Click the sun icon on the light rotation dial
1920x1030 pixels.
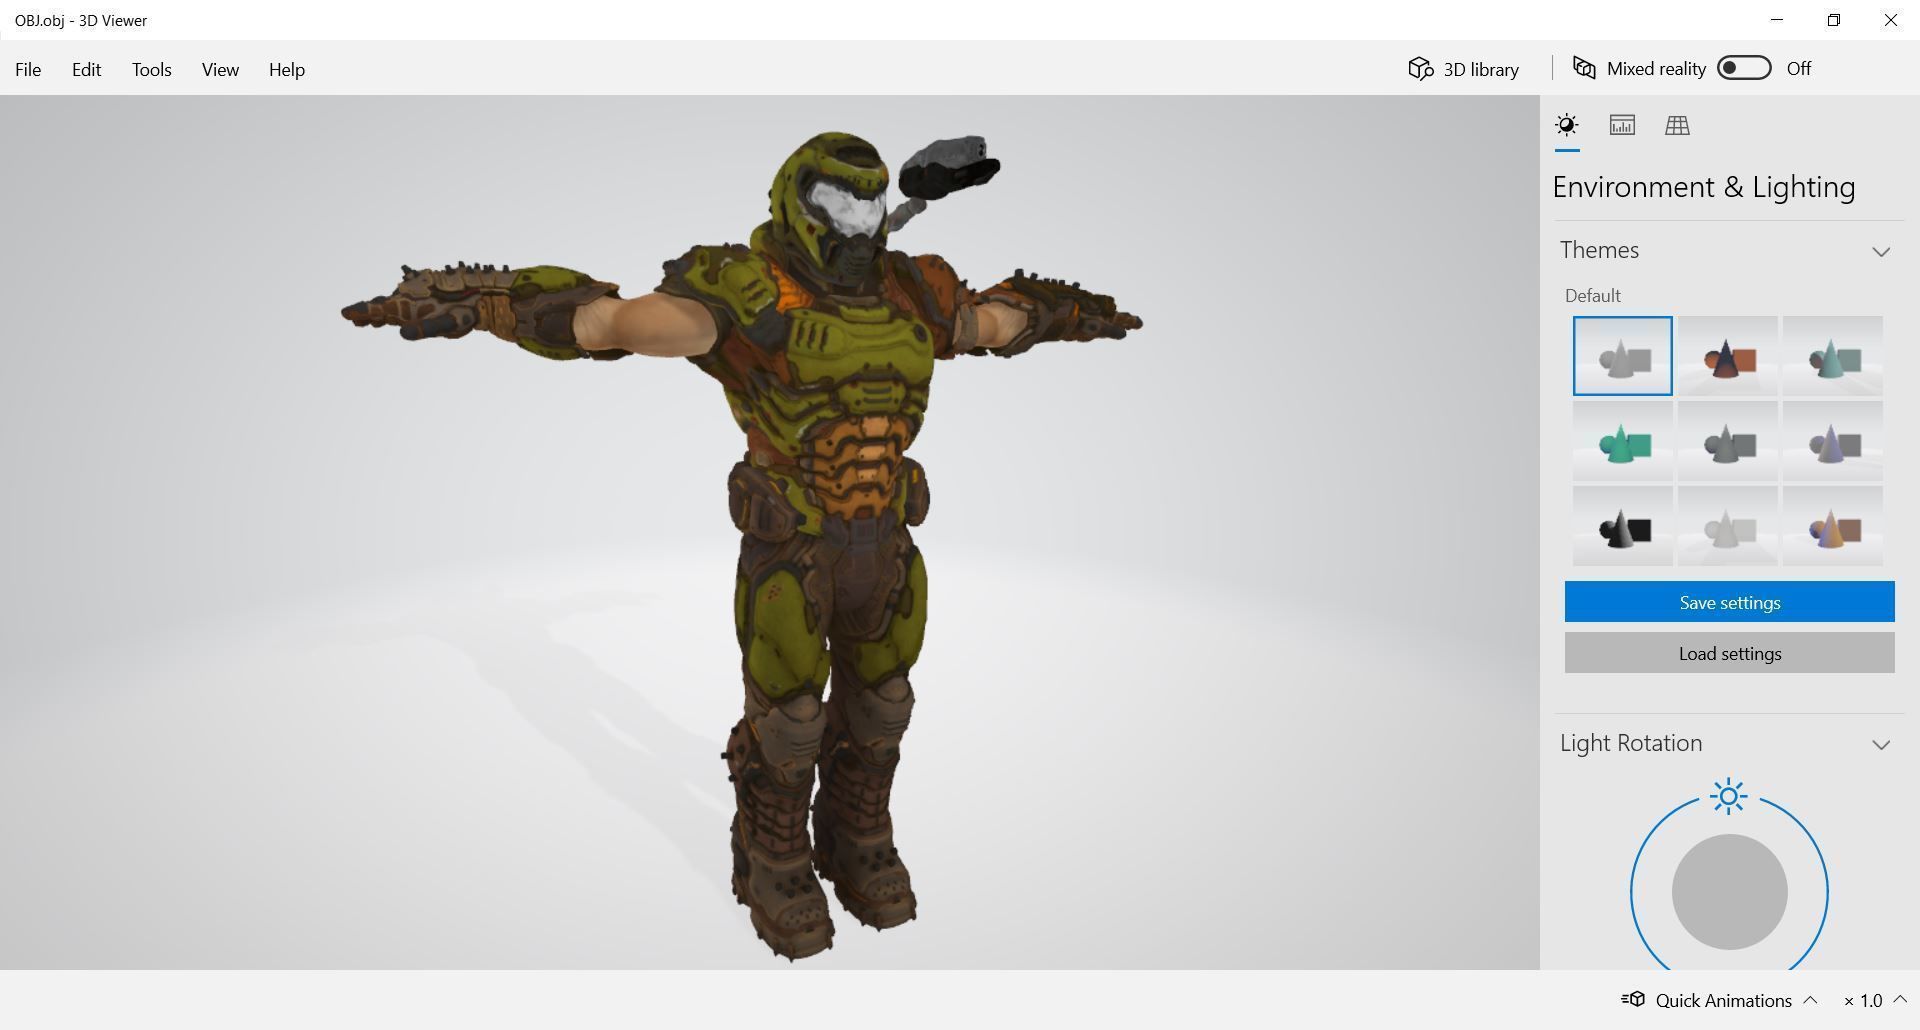point(1729,796)
